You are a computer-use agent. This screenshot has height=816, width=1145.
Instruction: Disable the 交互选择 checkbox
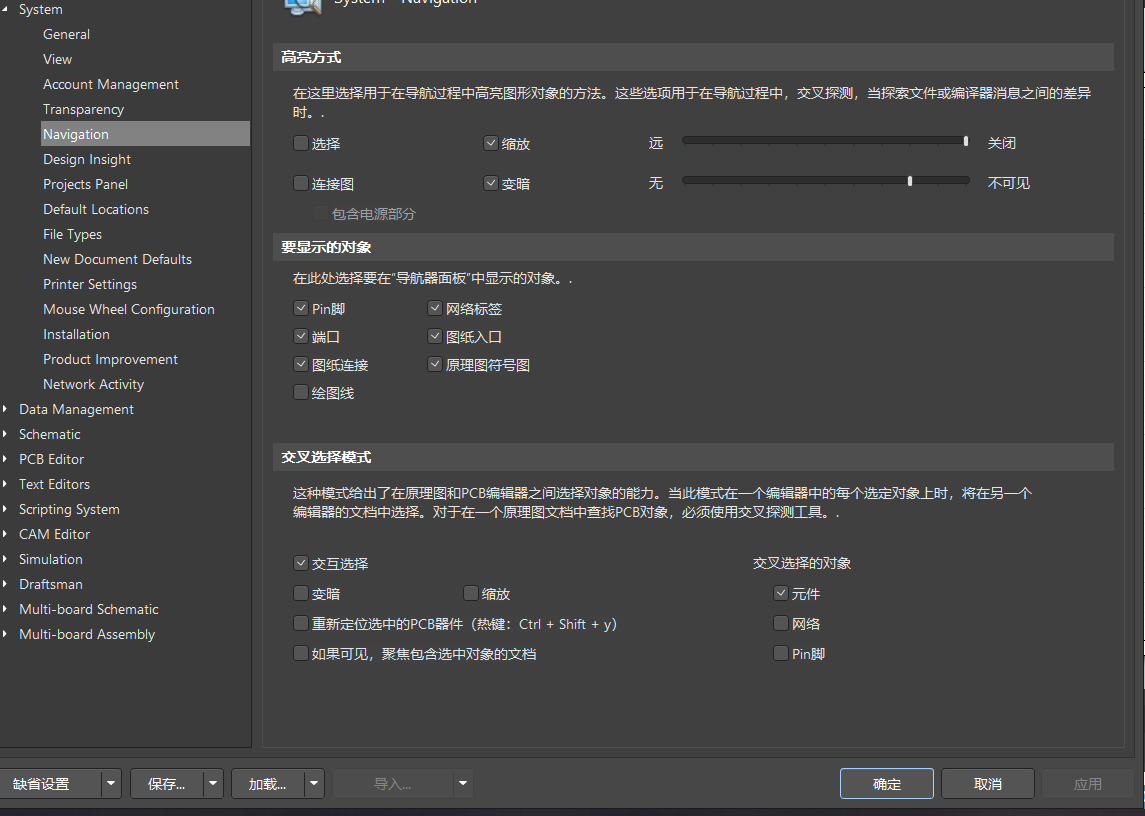pyautogui.click(x=301, y=563)
